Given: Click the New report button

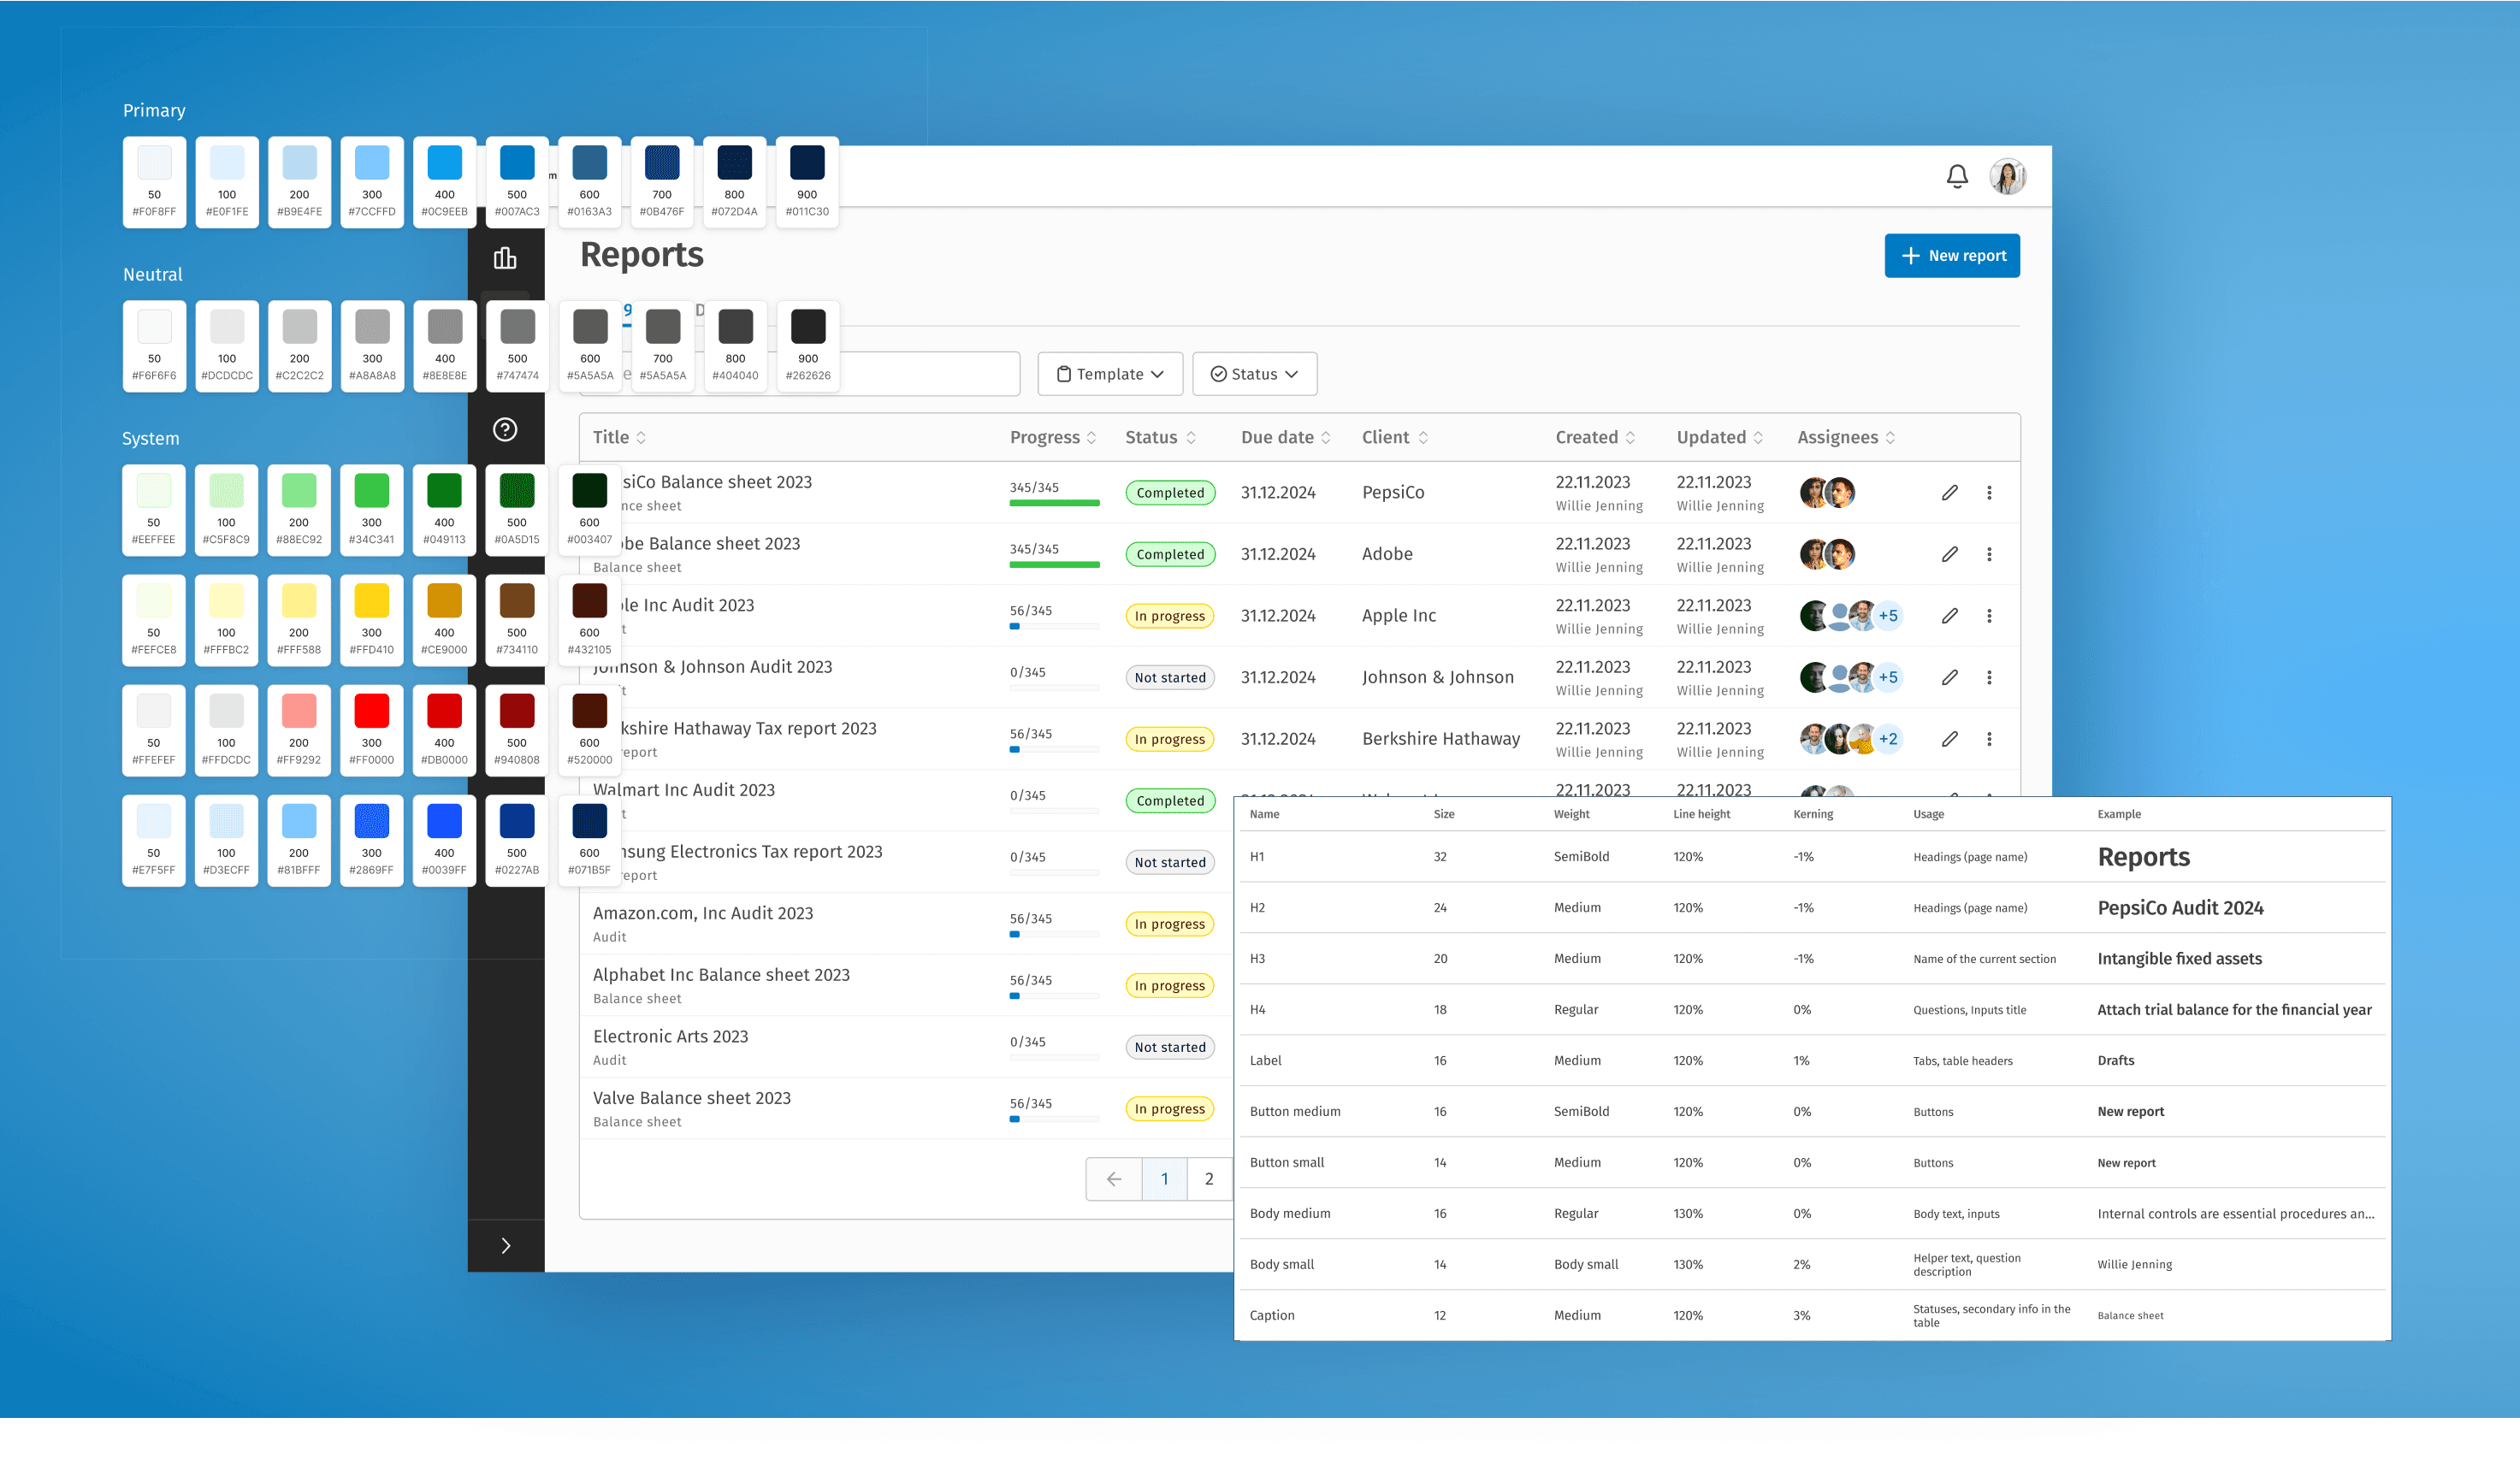Looking at the screenshot, I should coord(1951,256).
